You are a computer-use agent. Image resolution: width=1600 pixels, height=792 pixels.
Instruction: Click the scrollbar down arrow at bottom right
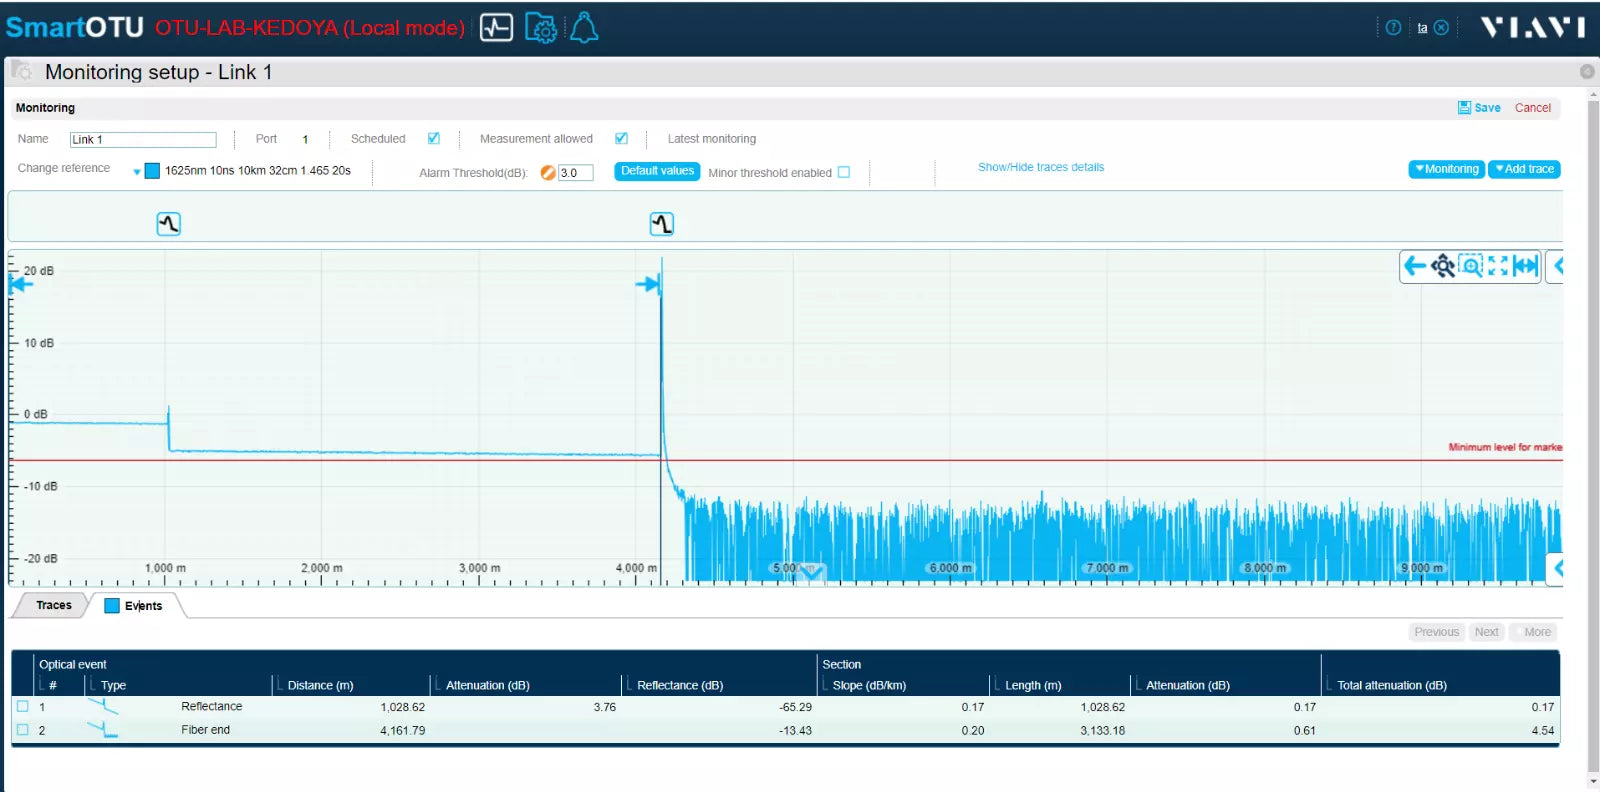pyautogui.click(x=1593, y=782)
